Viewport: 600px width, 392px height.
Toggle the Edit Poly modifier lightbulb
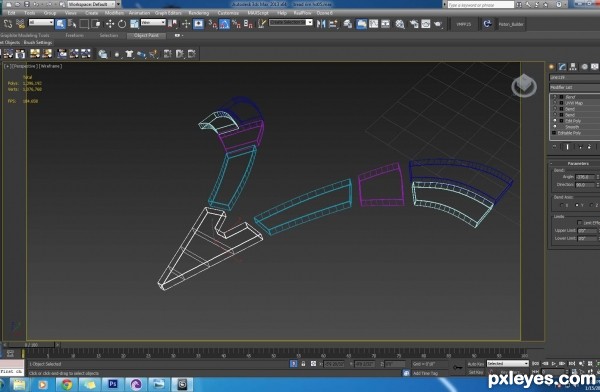point(554,121)
